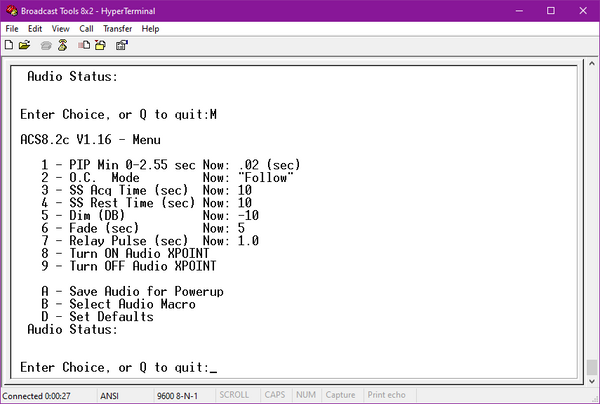Click the Capture status bar entry
This screenshot has height=404, width=600.
pyautogui.click(x=340, y=395)
